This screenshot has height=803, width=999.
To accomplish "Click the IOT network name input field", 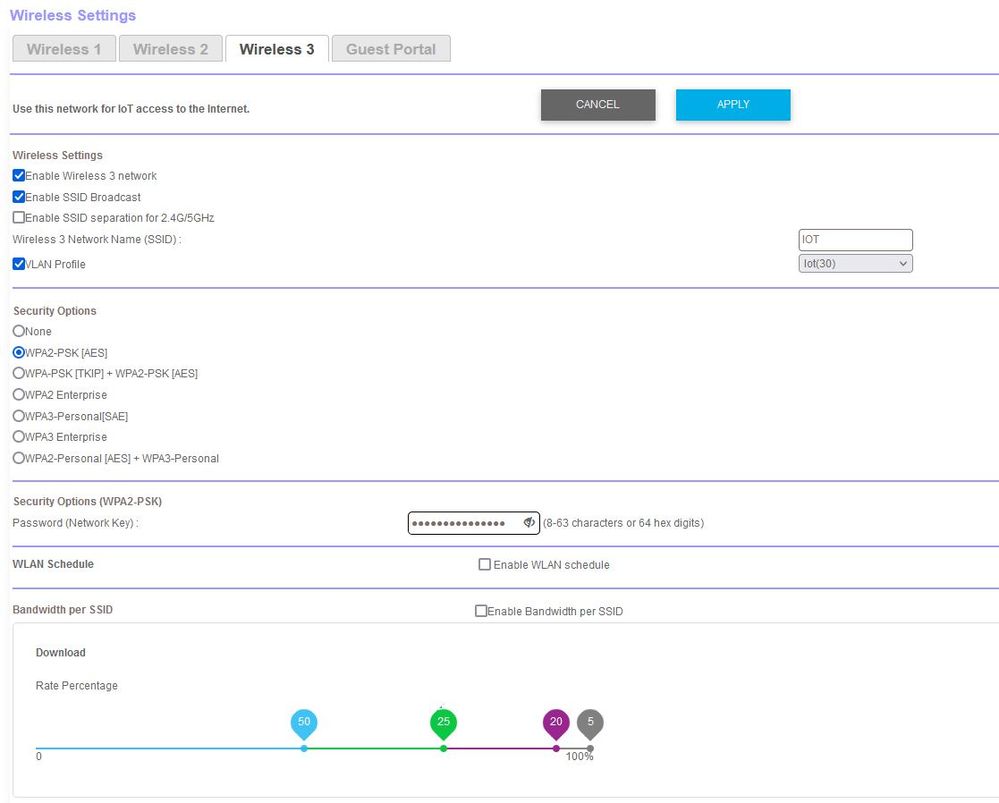I will click(x=855, y=239).
